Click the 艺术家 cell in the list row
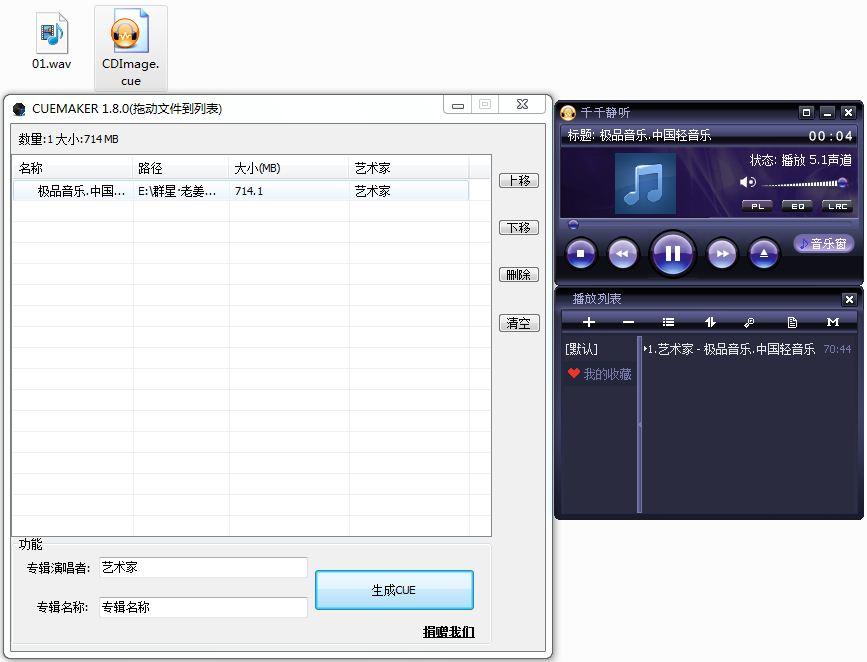Viewport: 867px width, 662px height. (x=373, y=191)
